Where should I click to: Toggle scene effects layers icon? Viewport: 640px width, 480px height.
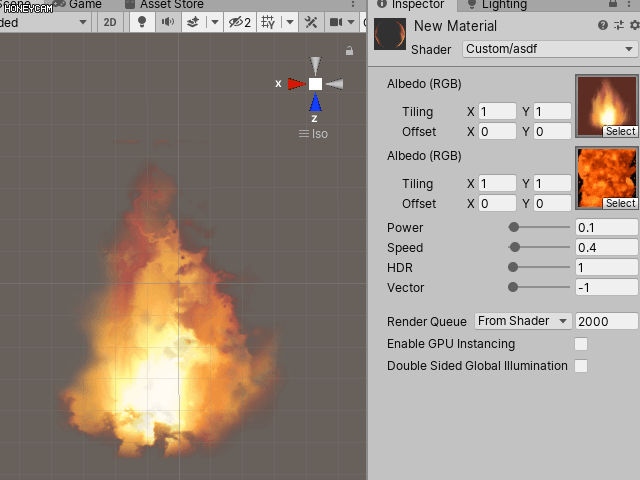pyautogui.click(x=193, y=22)
